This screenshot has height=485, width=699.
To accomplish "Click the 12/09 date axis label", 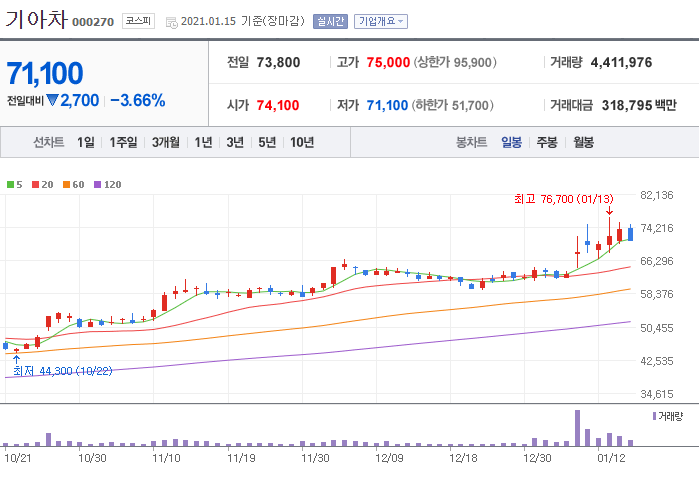I will tap(389, 458).
